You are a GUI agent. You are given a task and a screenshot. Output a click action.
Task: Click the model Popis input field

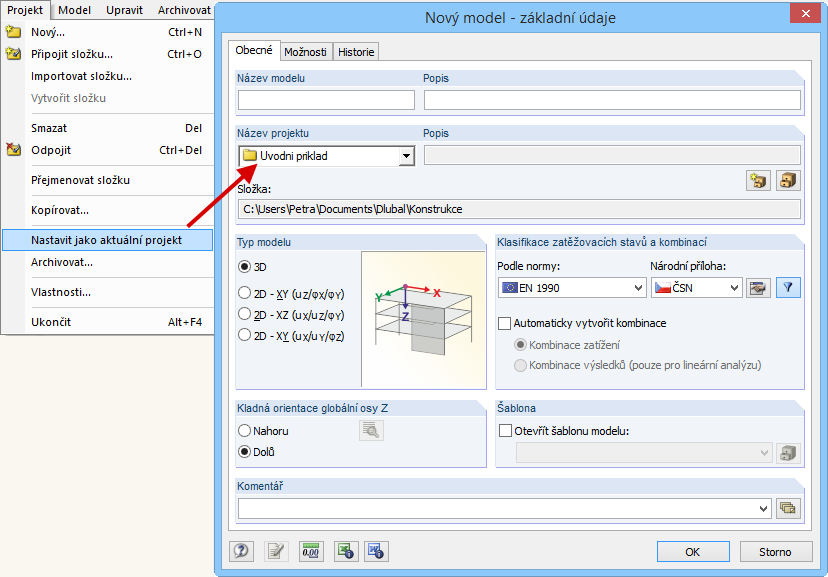point(612,100)
